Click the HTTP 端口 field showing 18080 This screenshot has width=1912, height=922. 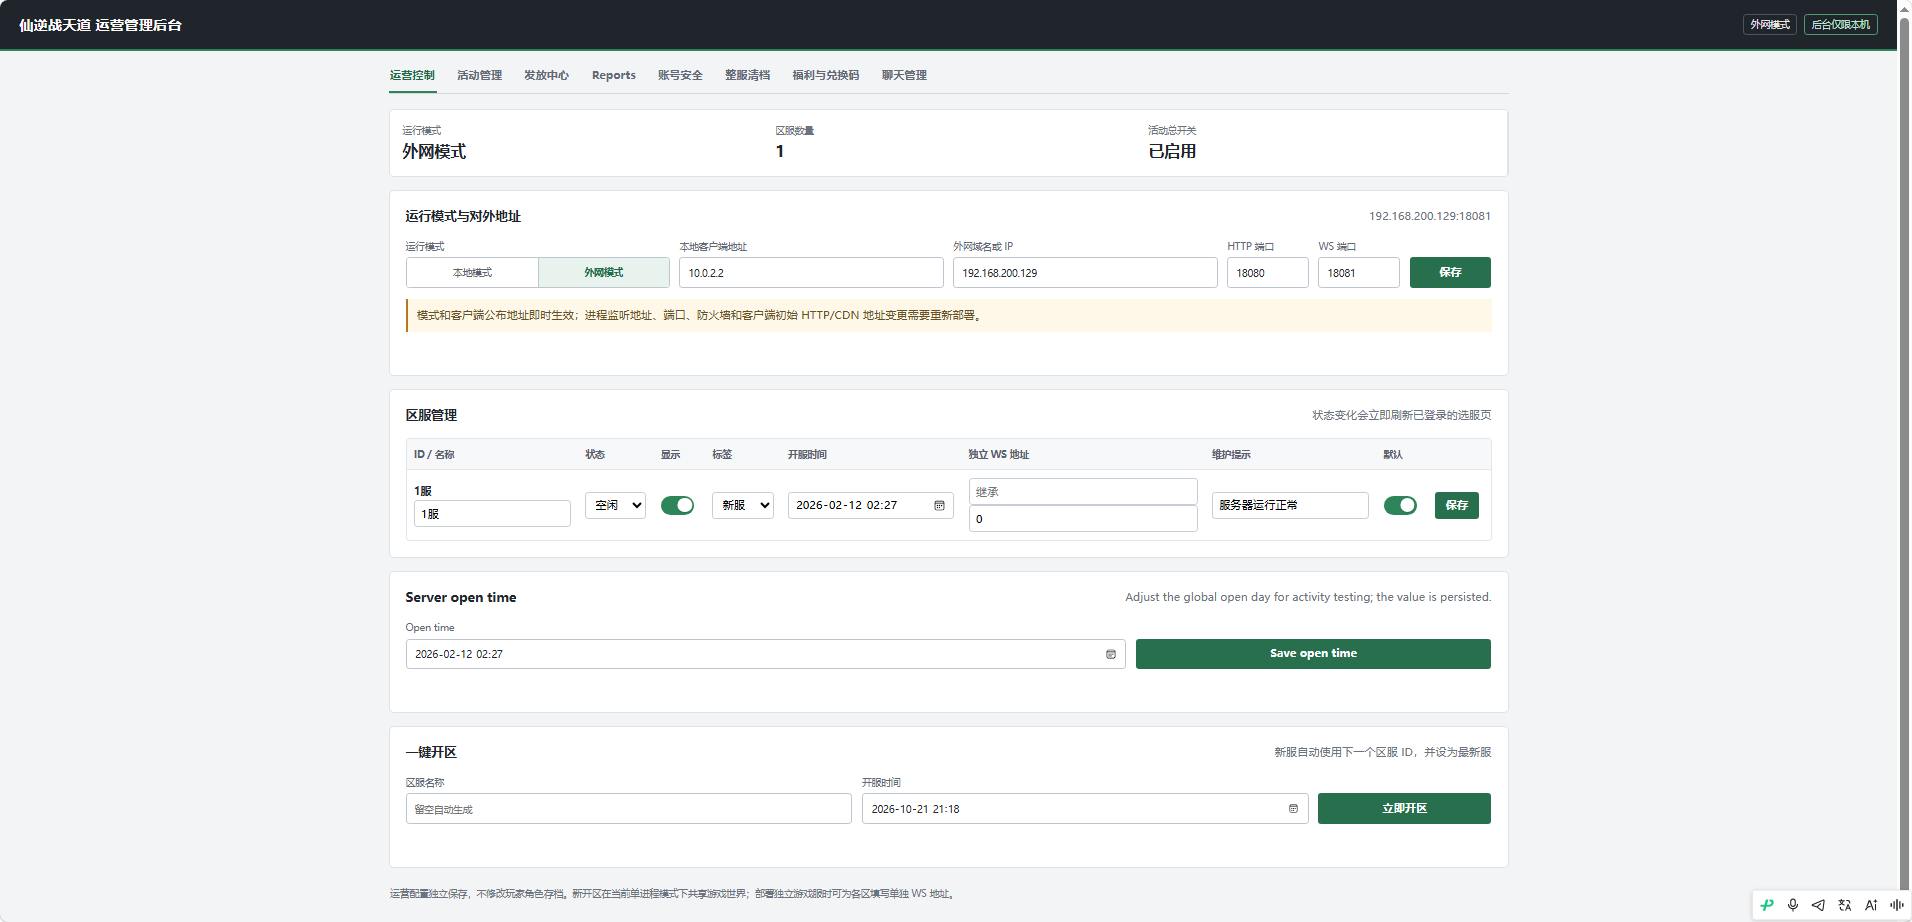pos(1268,273)
